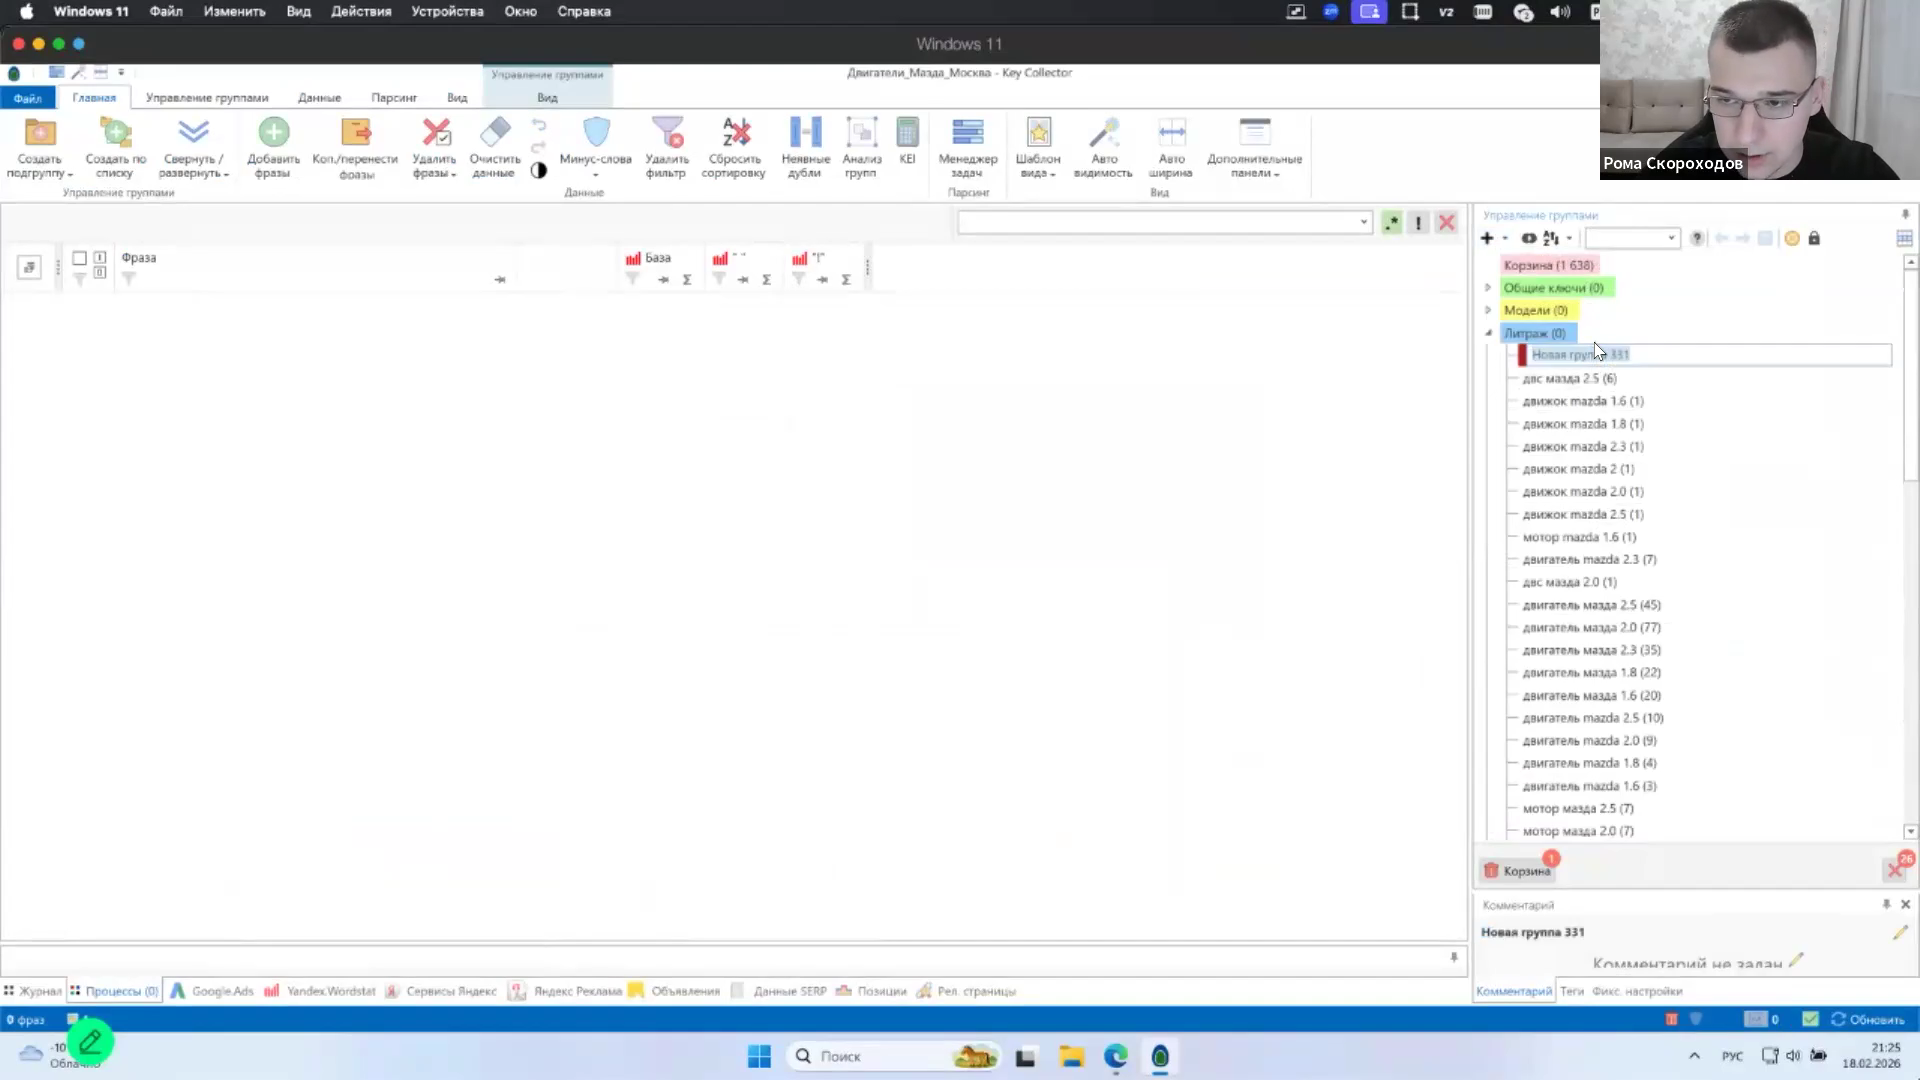Screen dimensions: 1920x1080
Task: Open the Удалить фразы dropdown arrow
Action: 453,175
